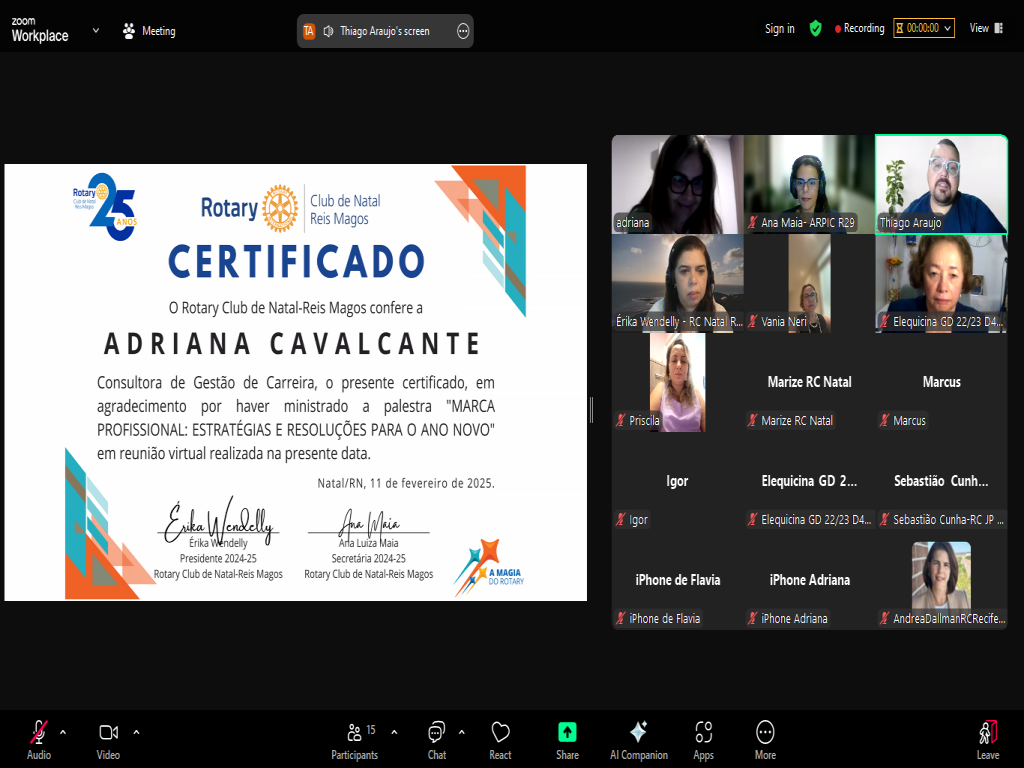Viewport: 1024px width, 768px height.
Task: Click the More options ellipsis icon
Action: tap(765, 739)
